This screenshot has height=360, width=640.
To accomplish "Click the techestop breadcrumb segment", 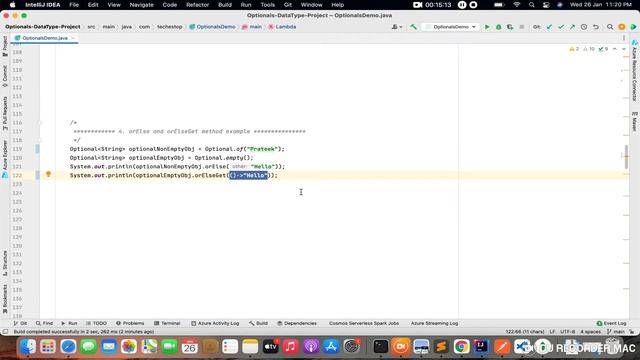I will tap(169, 27).
